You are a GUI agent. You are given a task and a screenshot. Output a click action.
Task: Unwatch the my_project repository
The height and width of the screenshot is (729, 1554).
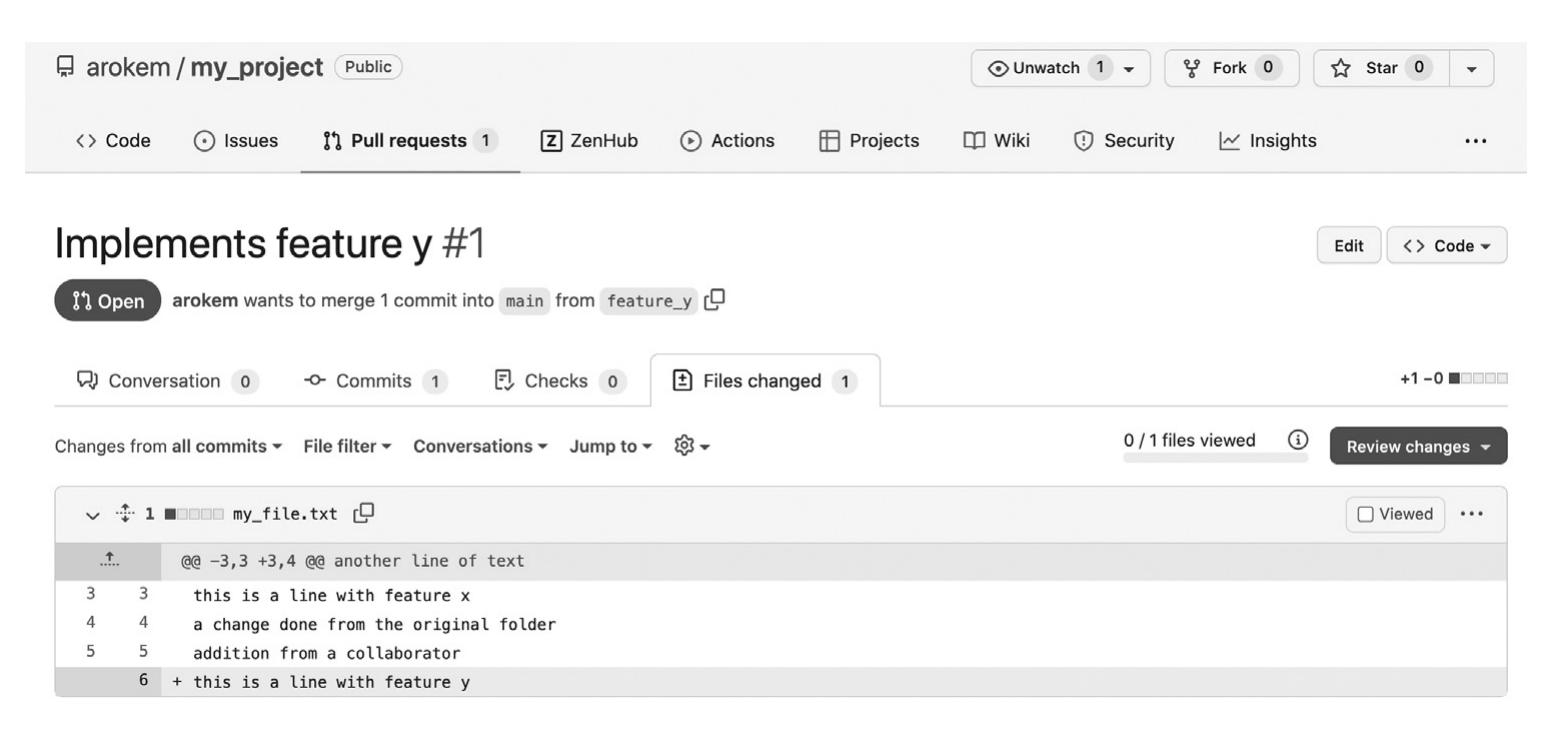(x=1060, y=68)
